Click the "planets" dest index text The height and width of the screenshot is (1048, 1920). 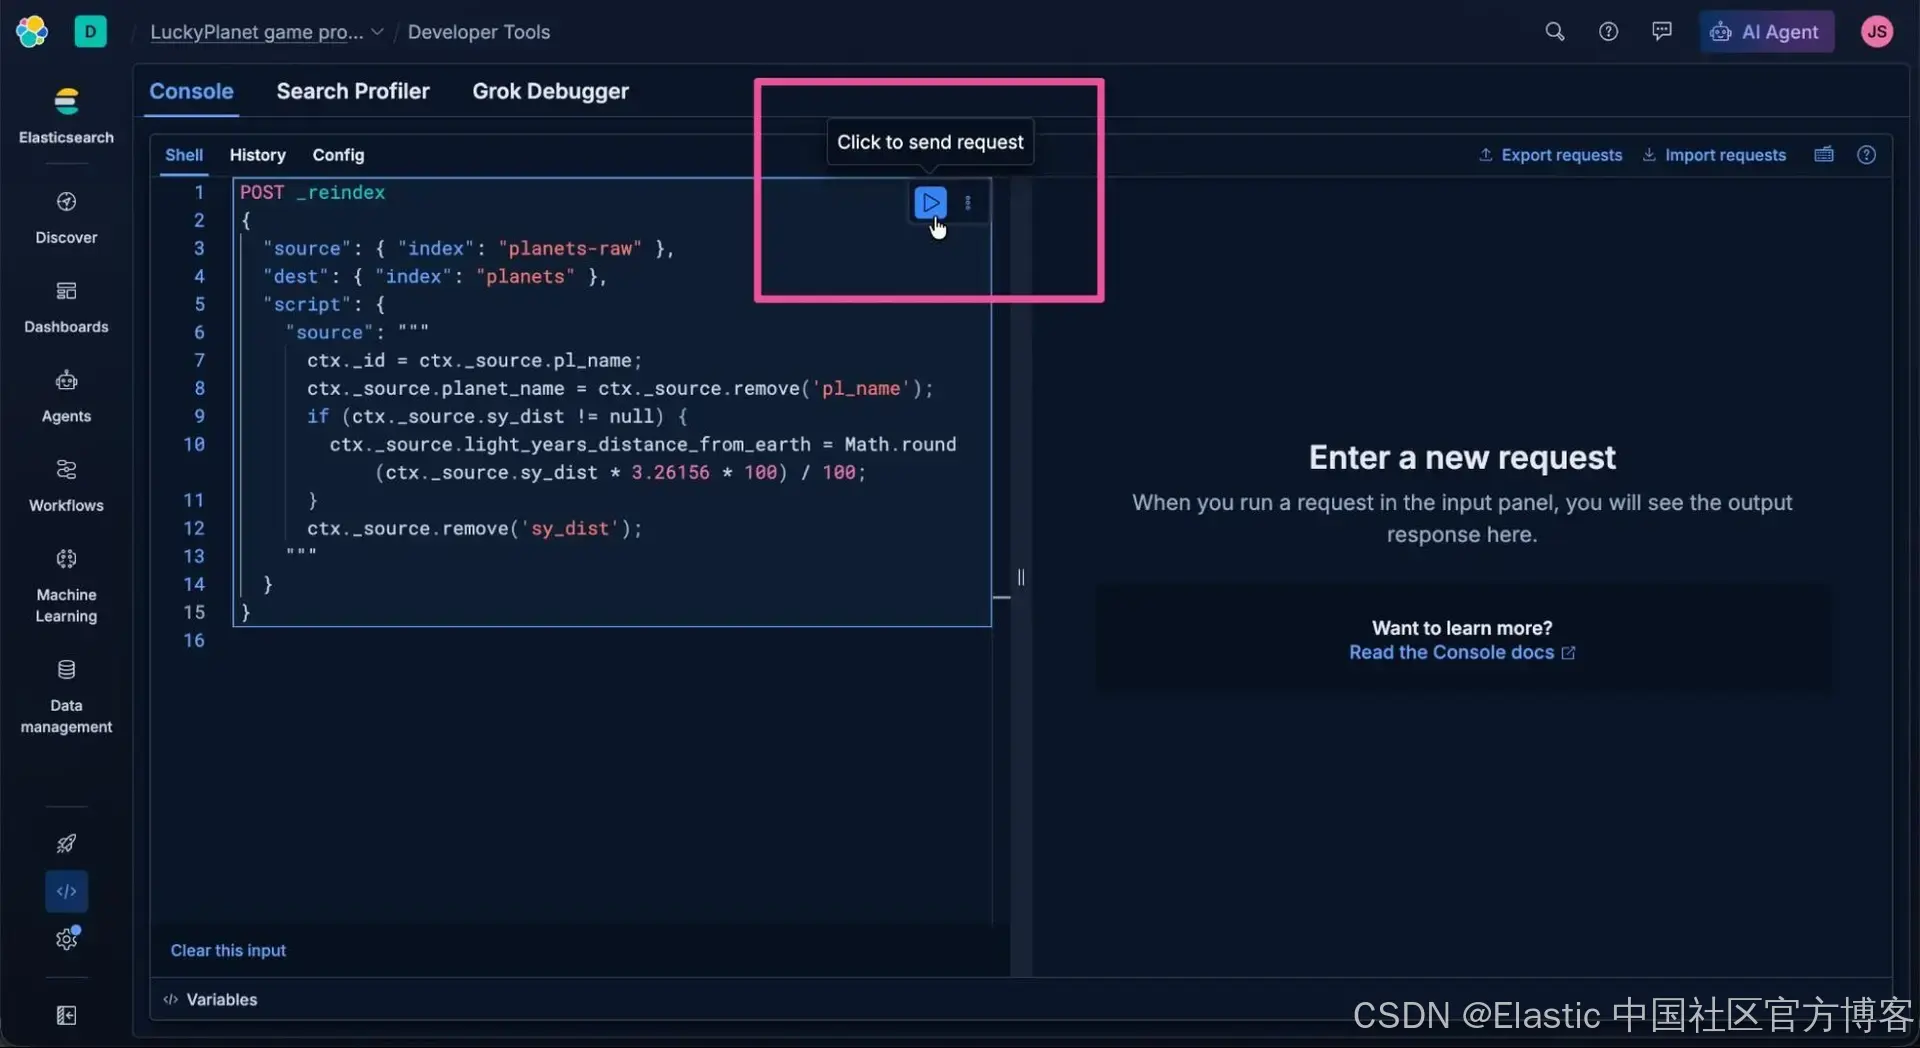(x=525, y=276)
